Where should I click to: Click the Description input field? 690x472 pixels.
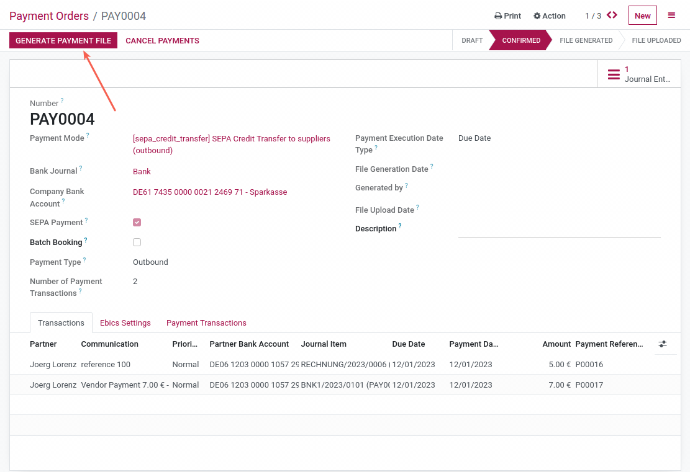pyautogui.click(x=558, y=229)
